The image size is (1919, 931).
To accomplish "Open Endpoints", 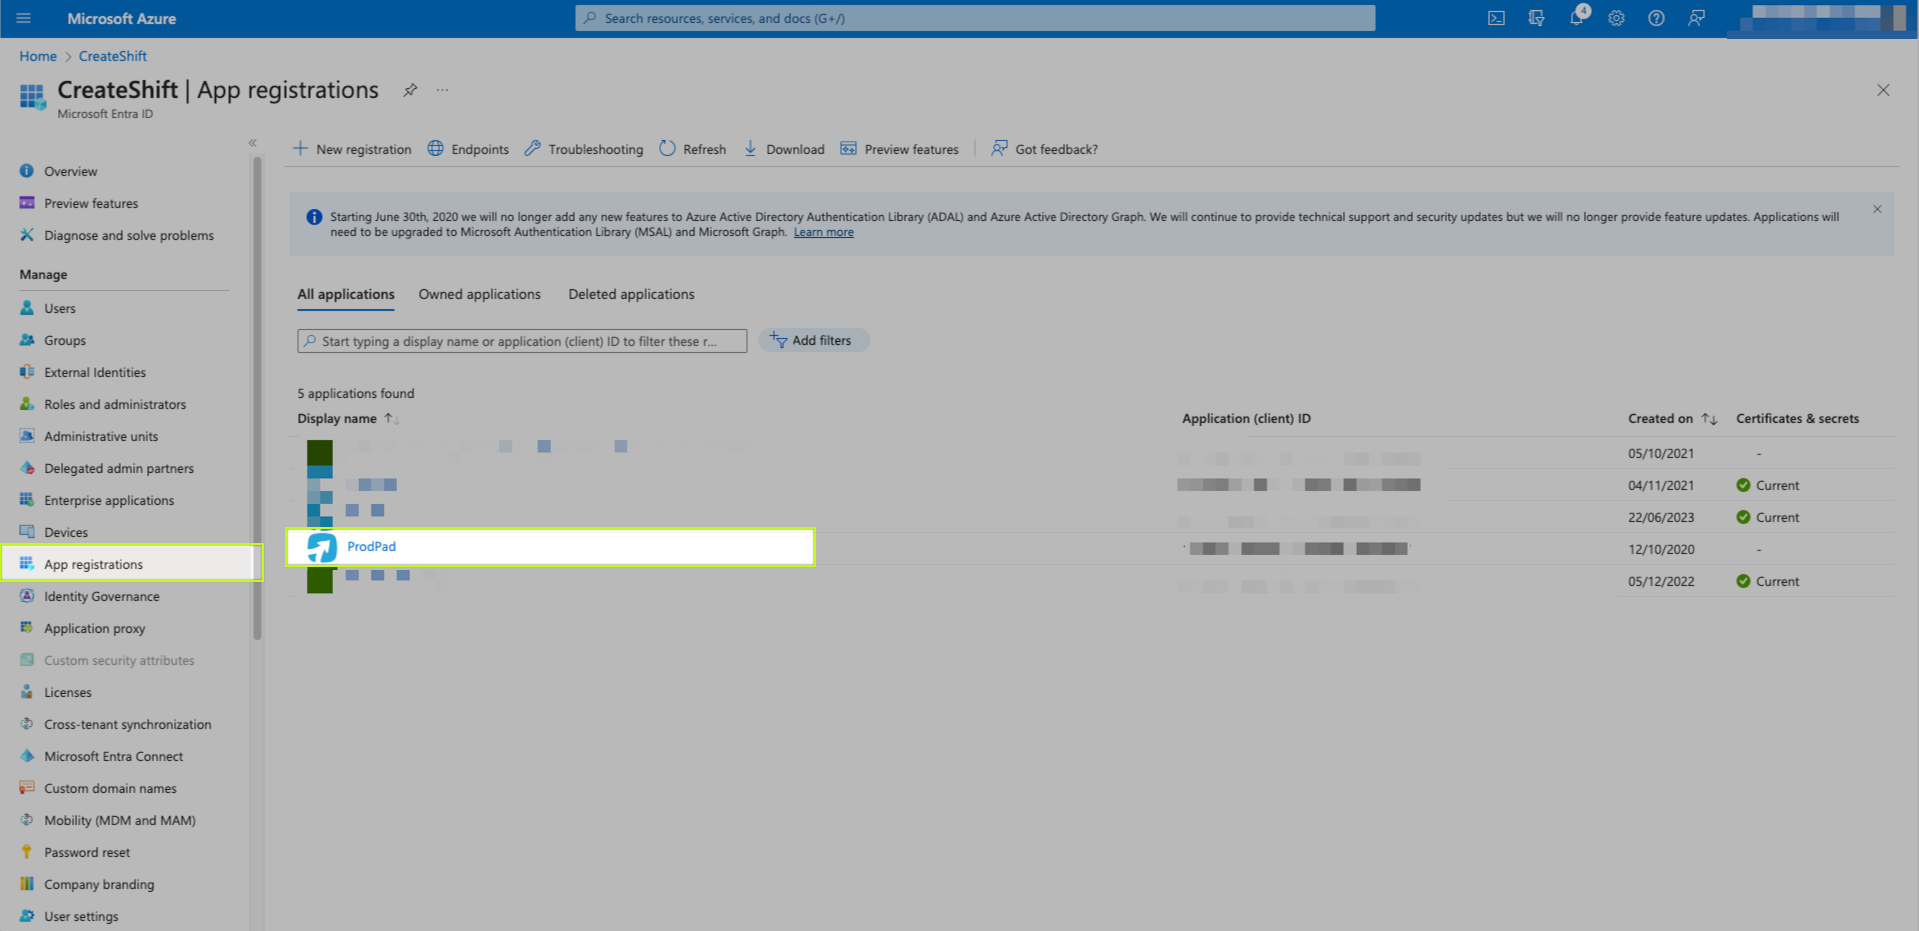I will [x=468, y=149].
